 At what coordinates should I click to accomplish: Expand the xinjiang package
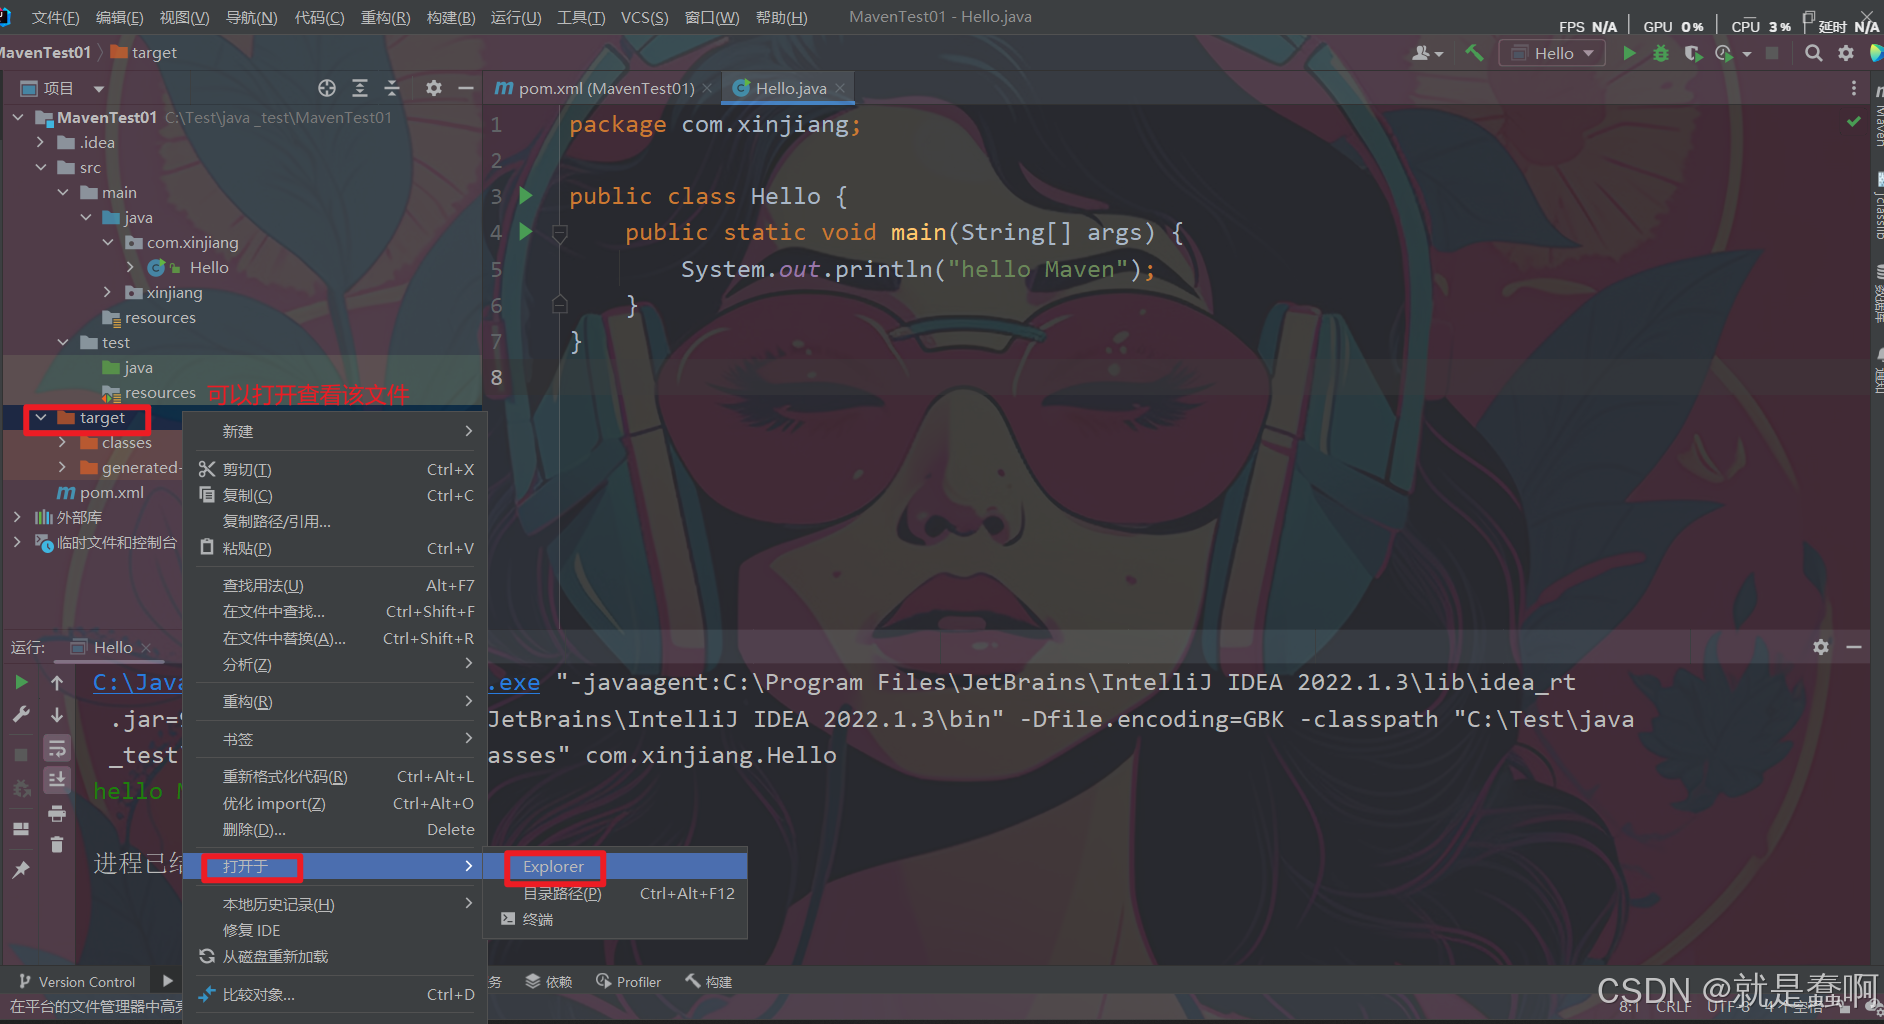coord(107,292)
